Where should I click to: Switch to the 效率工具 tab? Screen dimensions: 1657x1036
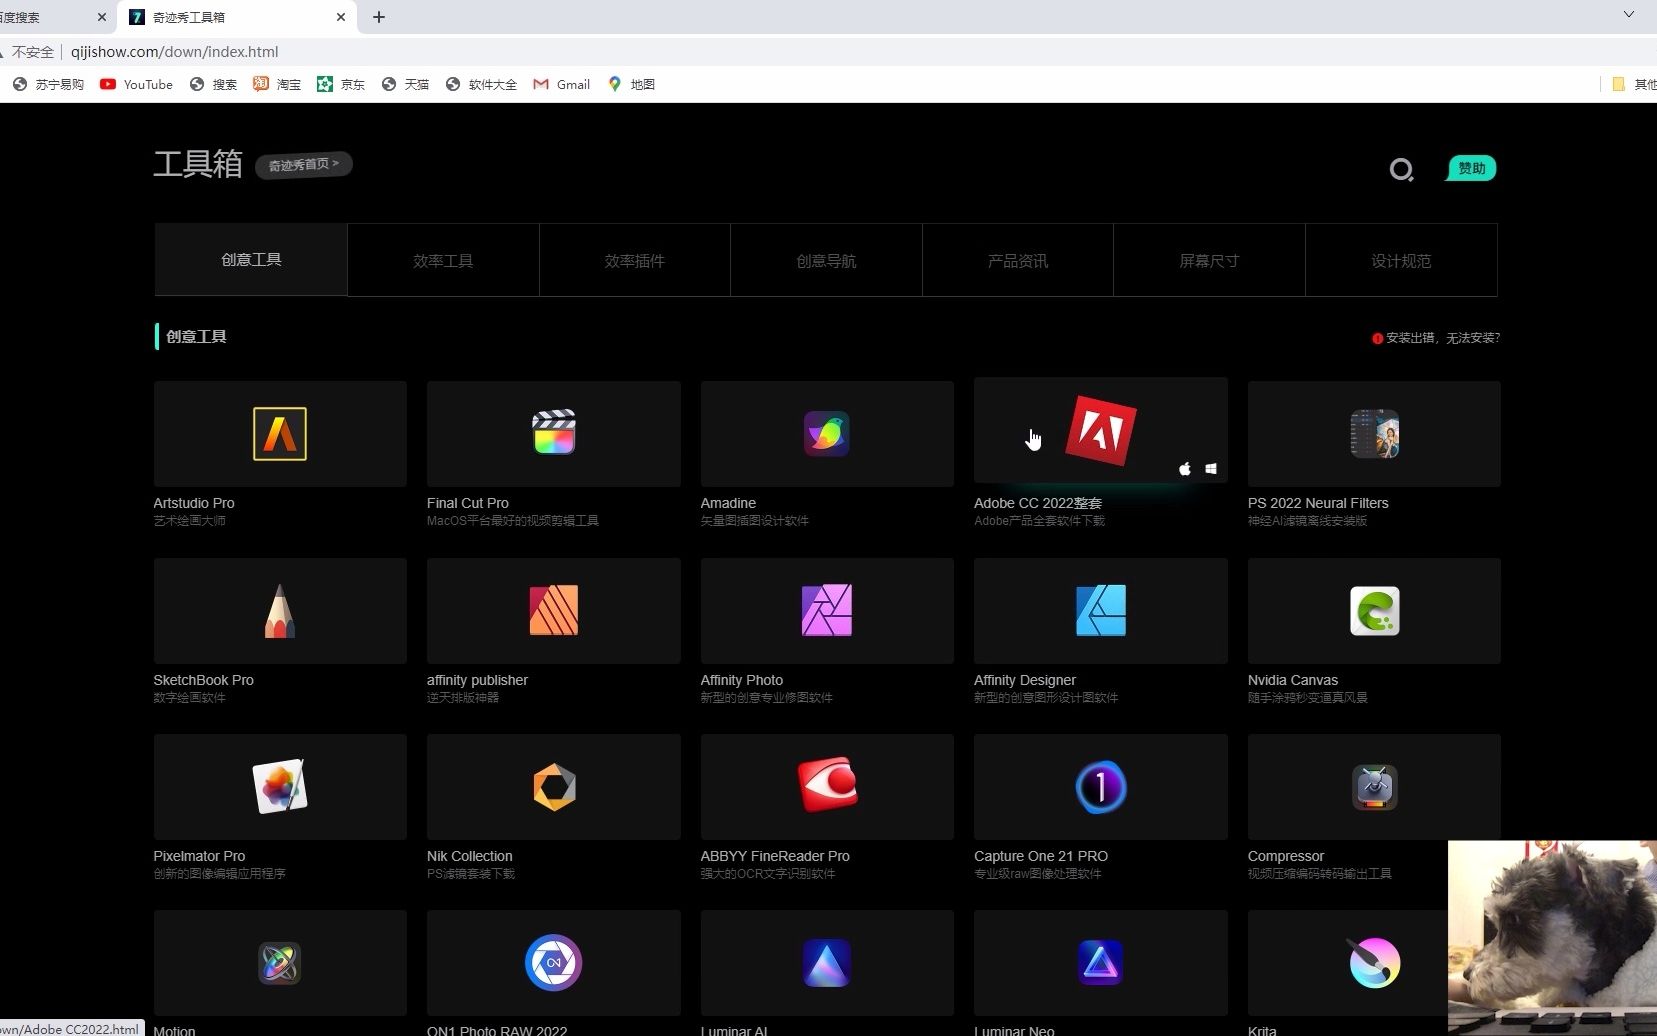point(443,260)
